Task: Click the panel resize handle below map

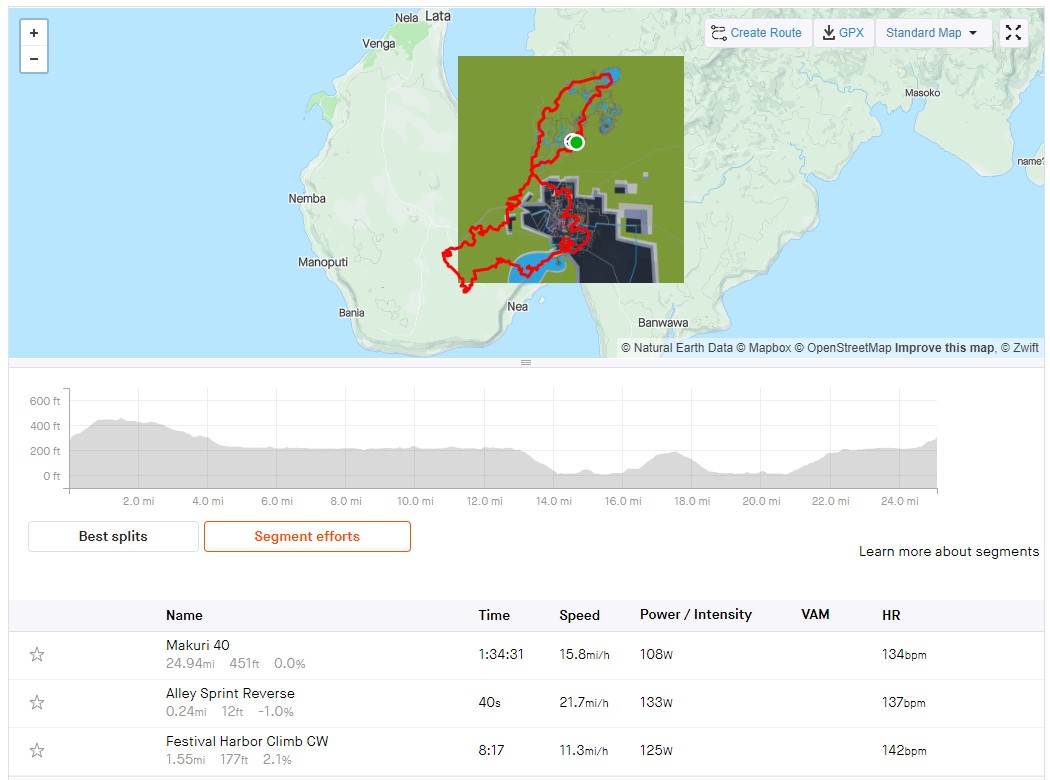Action: click(526, 362)
